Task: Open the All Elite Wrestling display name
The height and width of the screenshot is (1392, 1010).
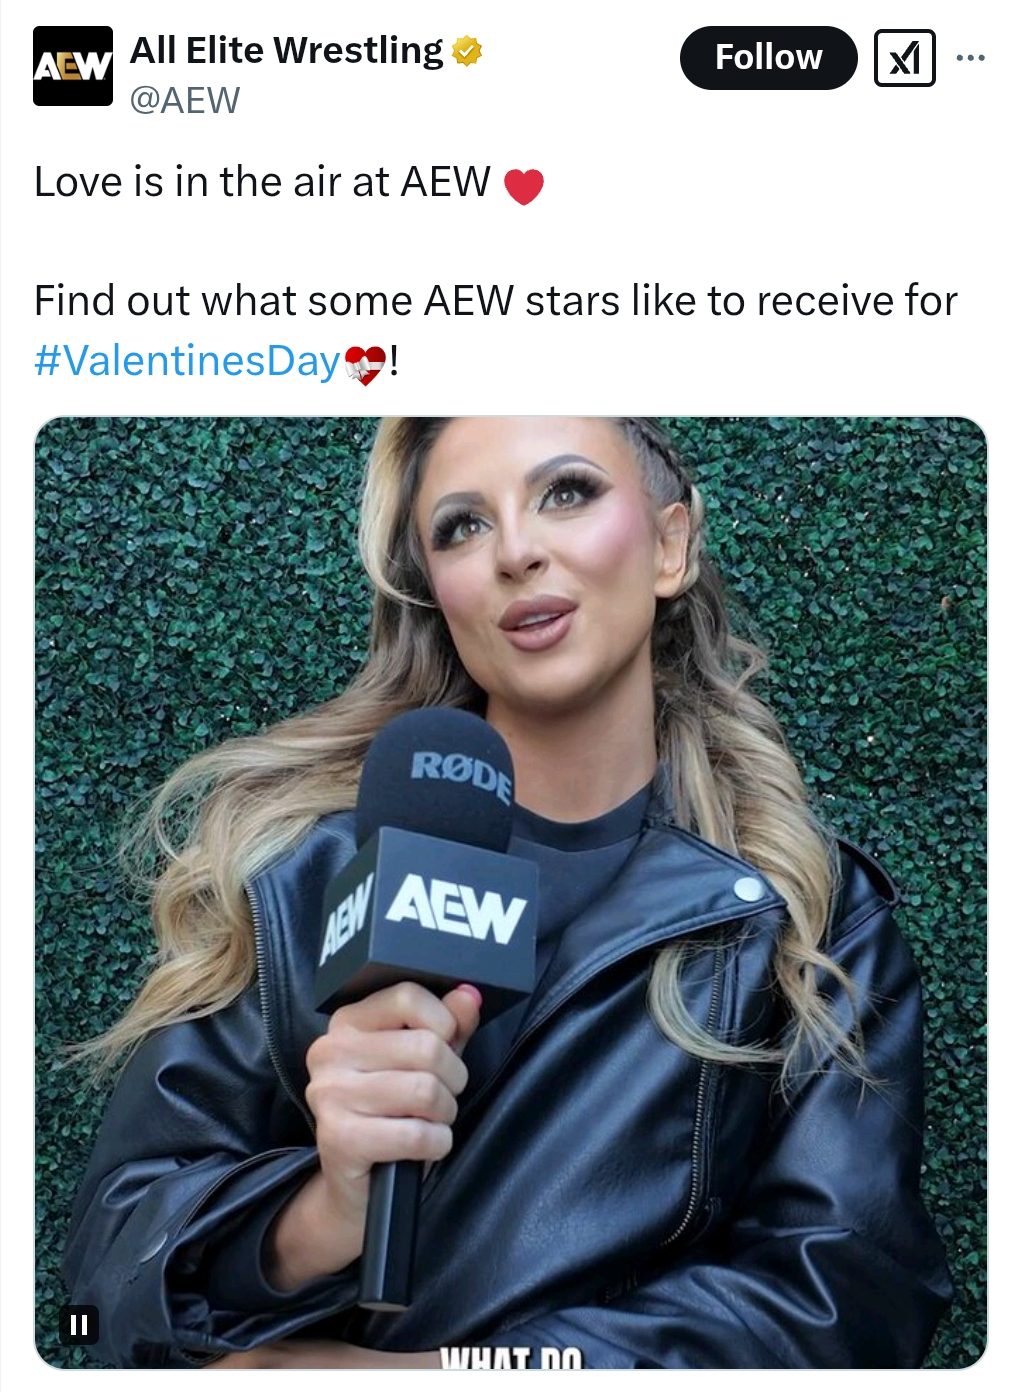Action: tap(287, 50)
